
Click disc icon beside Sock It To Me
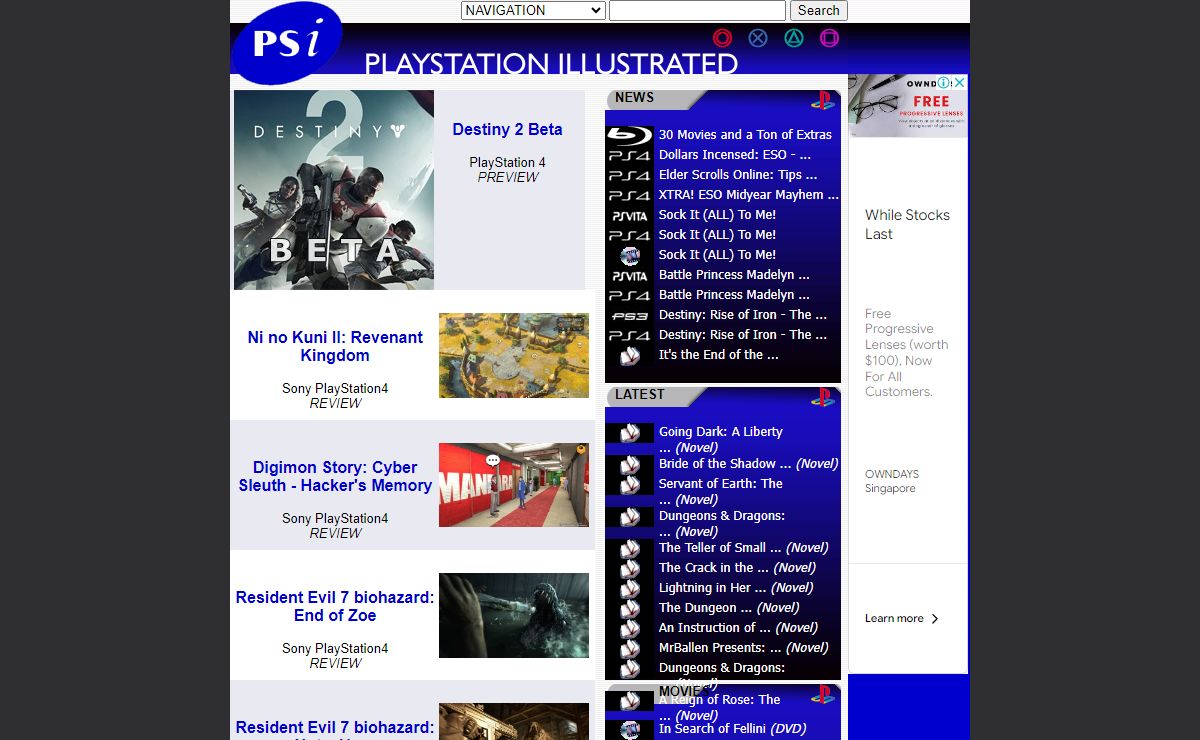(630, 255)
